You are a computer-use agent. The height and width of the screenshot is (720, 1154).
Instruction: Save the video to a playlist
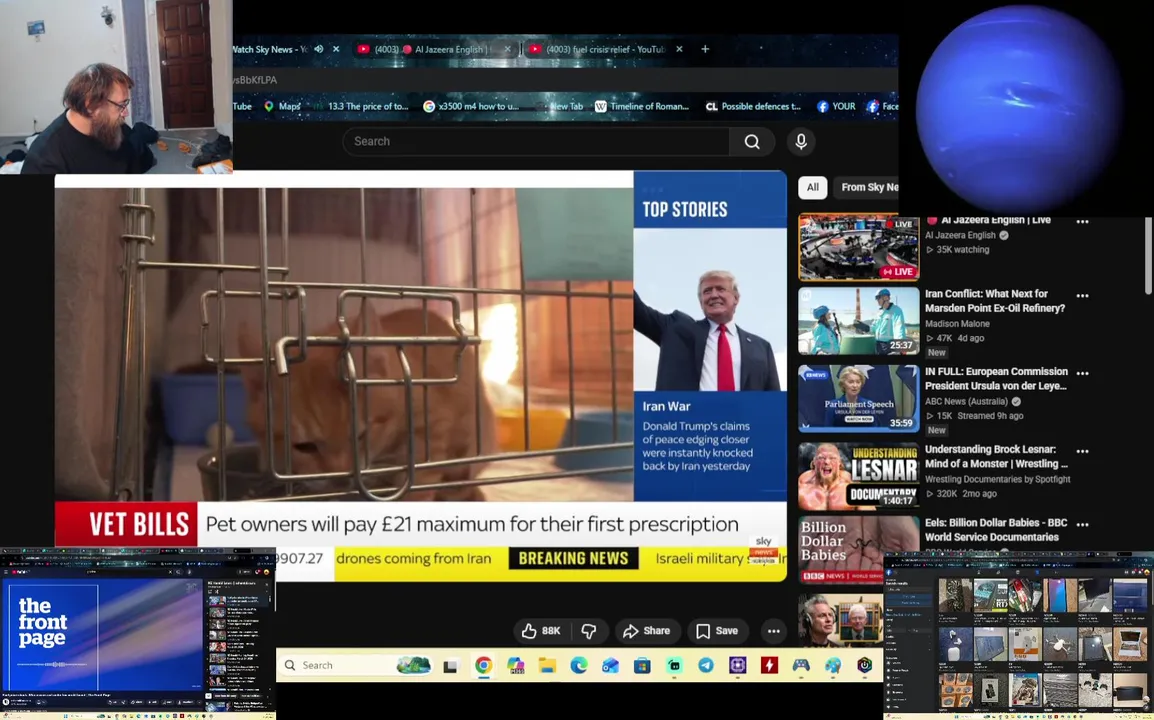click(717, 631)
